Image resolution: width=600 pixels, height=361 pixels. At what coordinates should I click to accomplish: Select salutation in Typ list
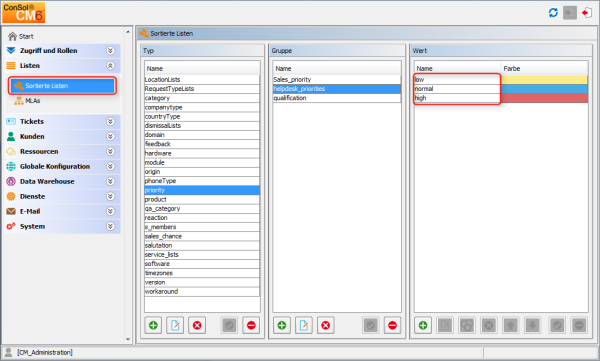click(x=202, y=245)
